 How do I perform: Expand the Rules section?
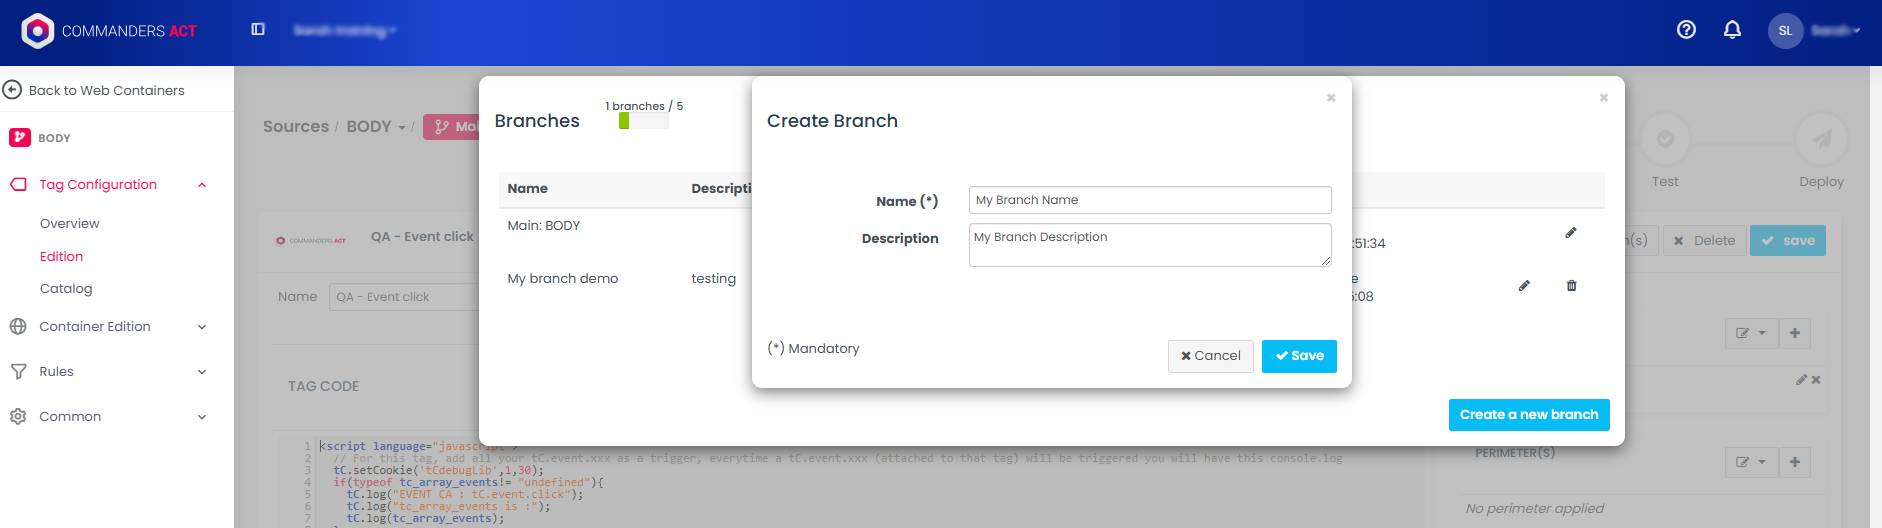pos(202,372)
